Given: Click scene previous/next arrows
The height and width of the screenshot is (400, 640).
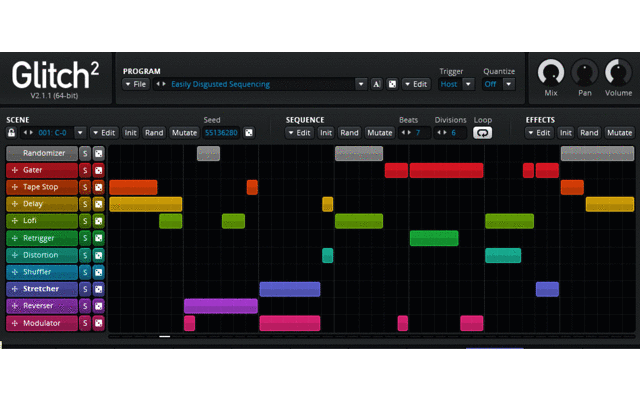Looking at the screenshot, I should [x=28, y=133].
